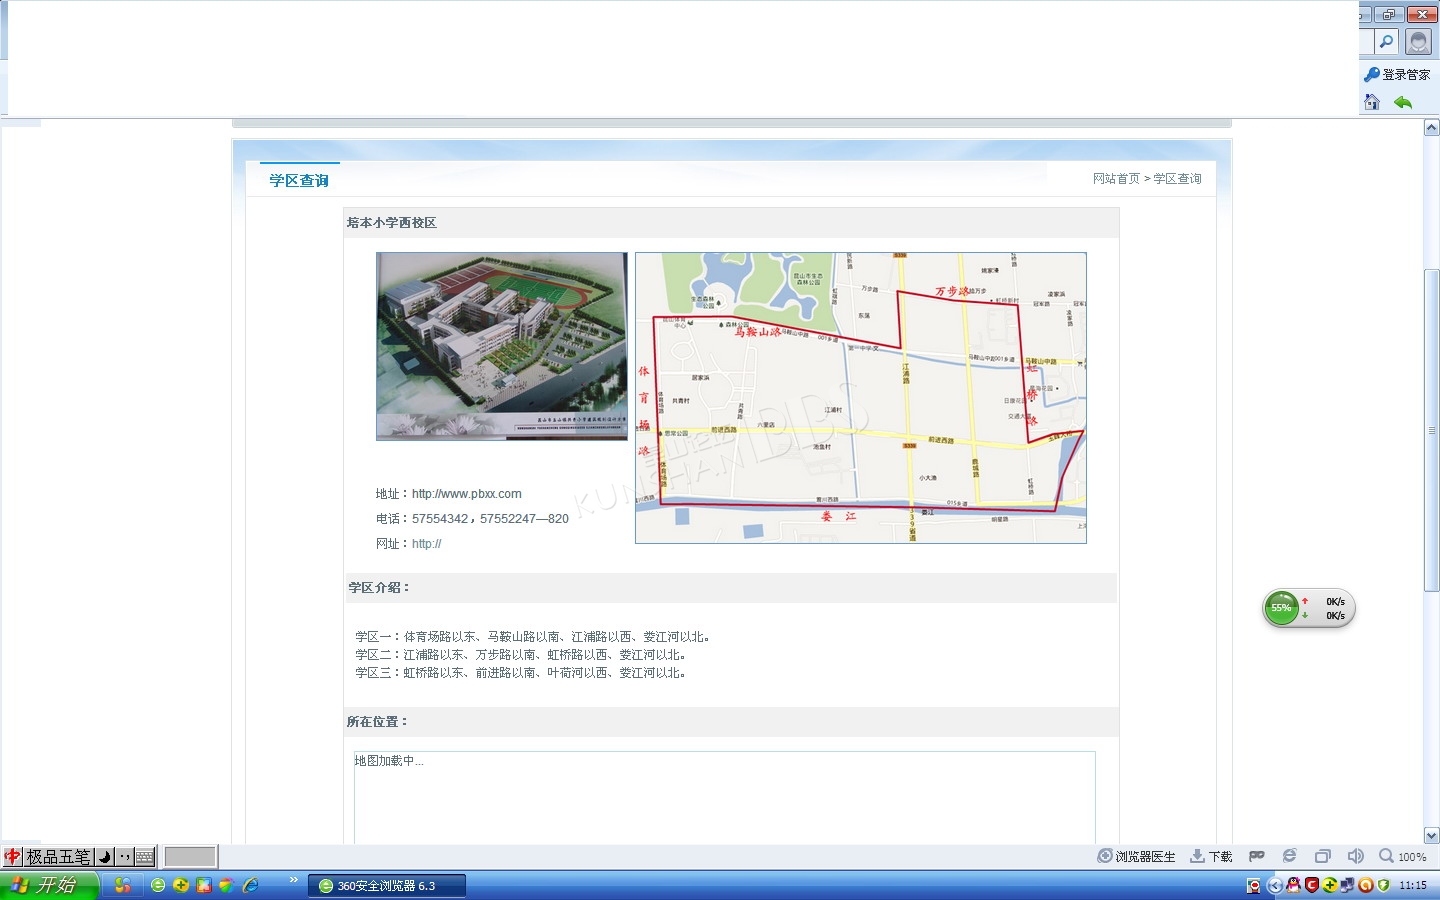
Task: Click the browser search magnifier icon
Action: (x=1386, y=41)
